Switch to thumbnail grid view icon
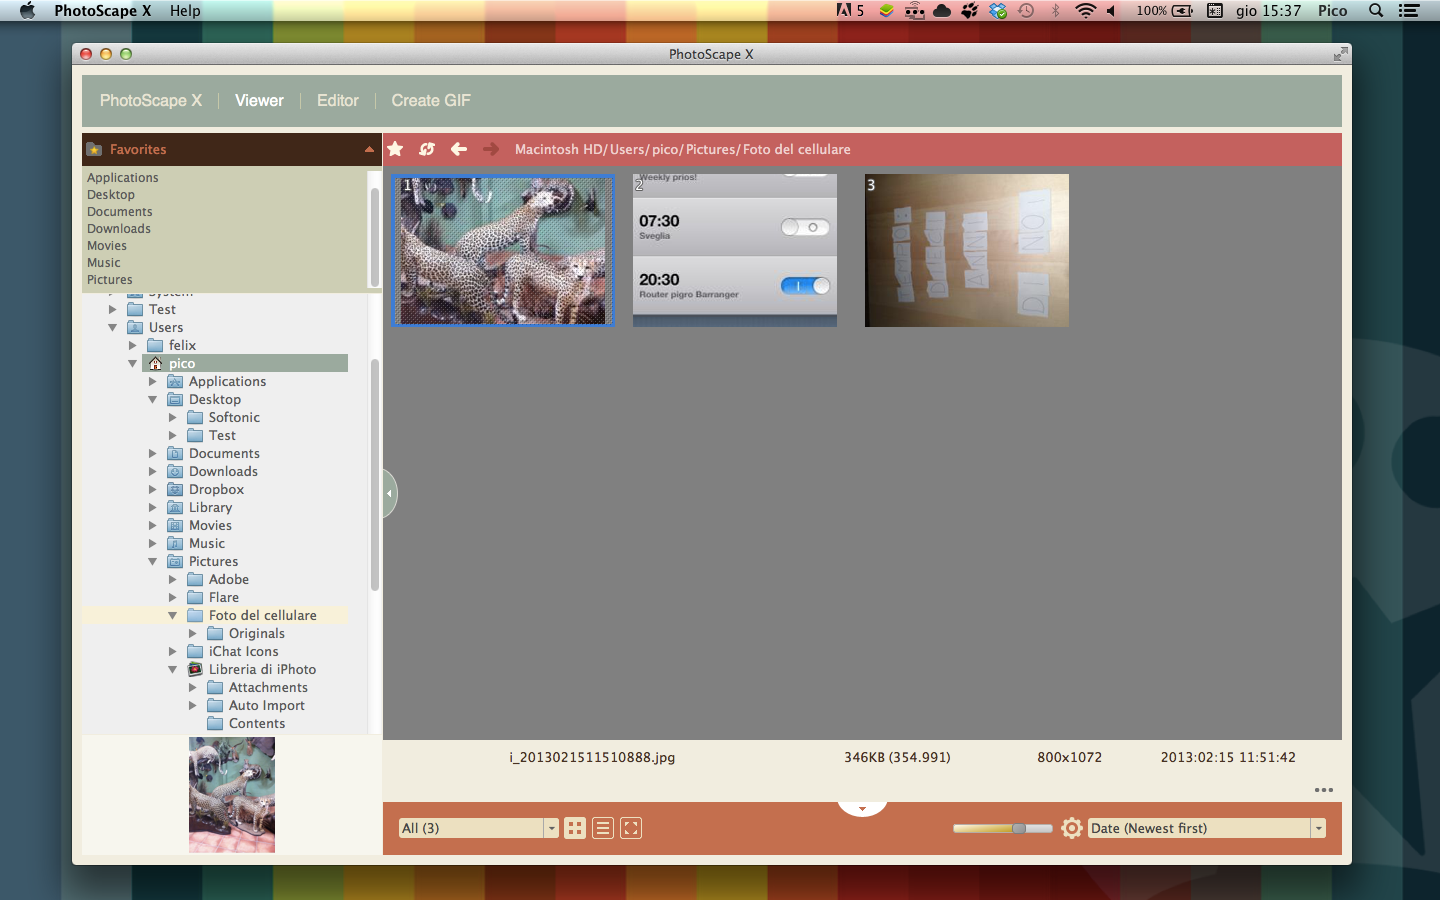This screenshot has height=900, width=1440. tap(575, 828)
